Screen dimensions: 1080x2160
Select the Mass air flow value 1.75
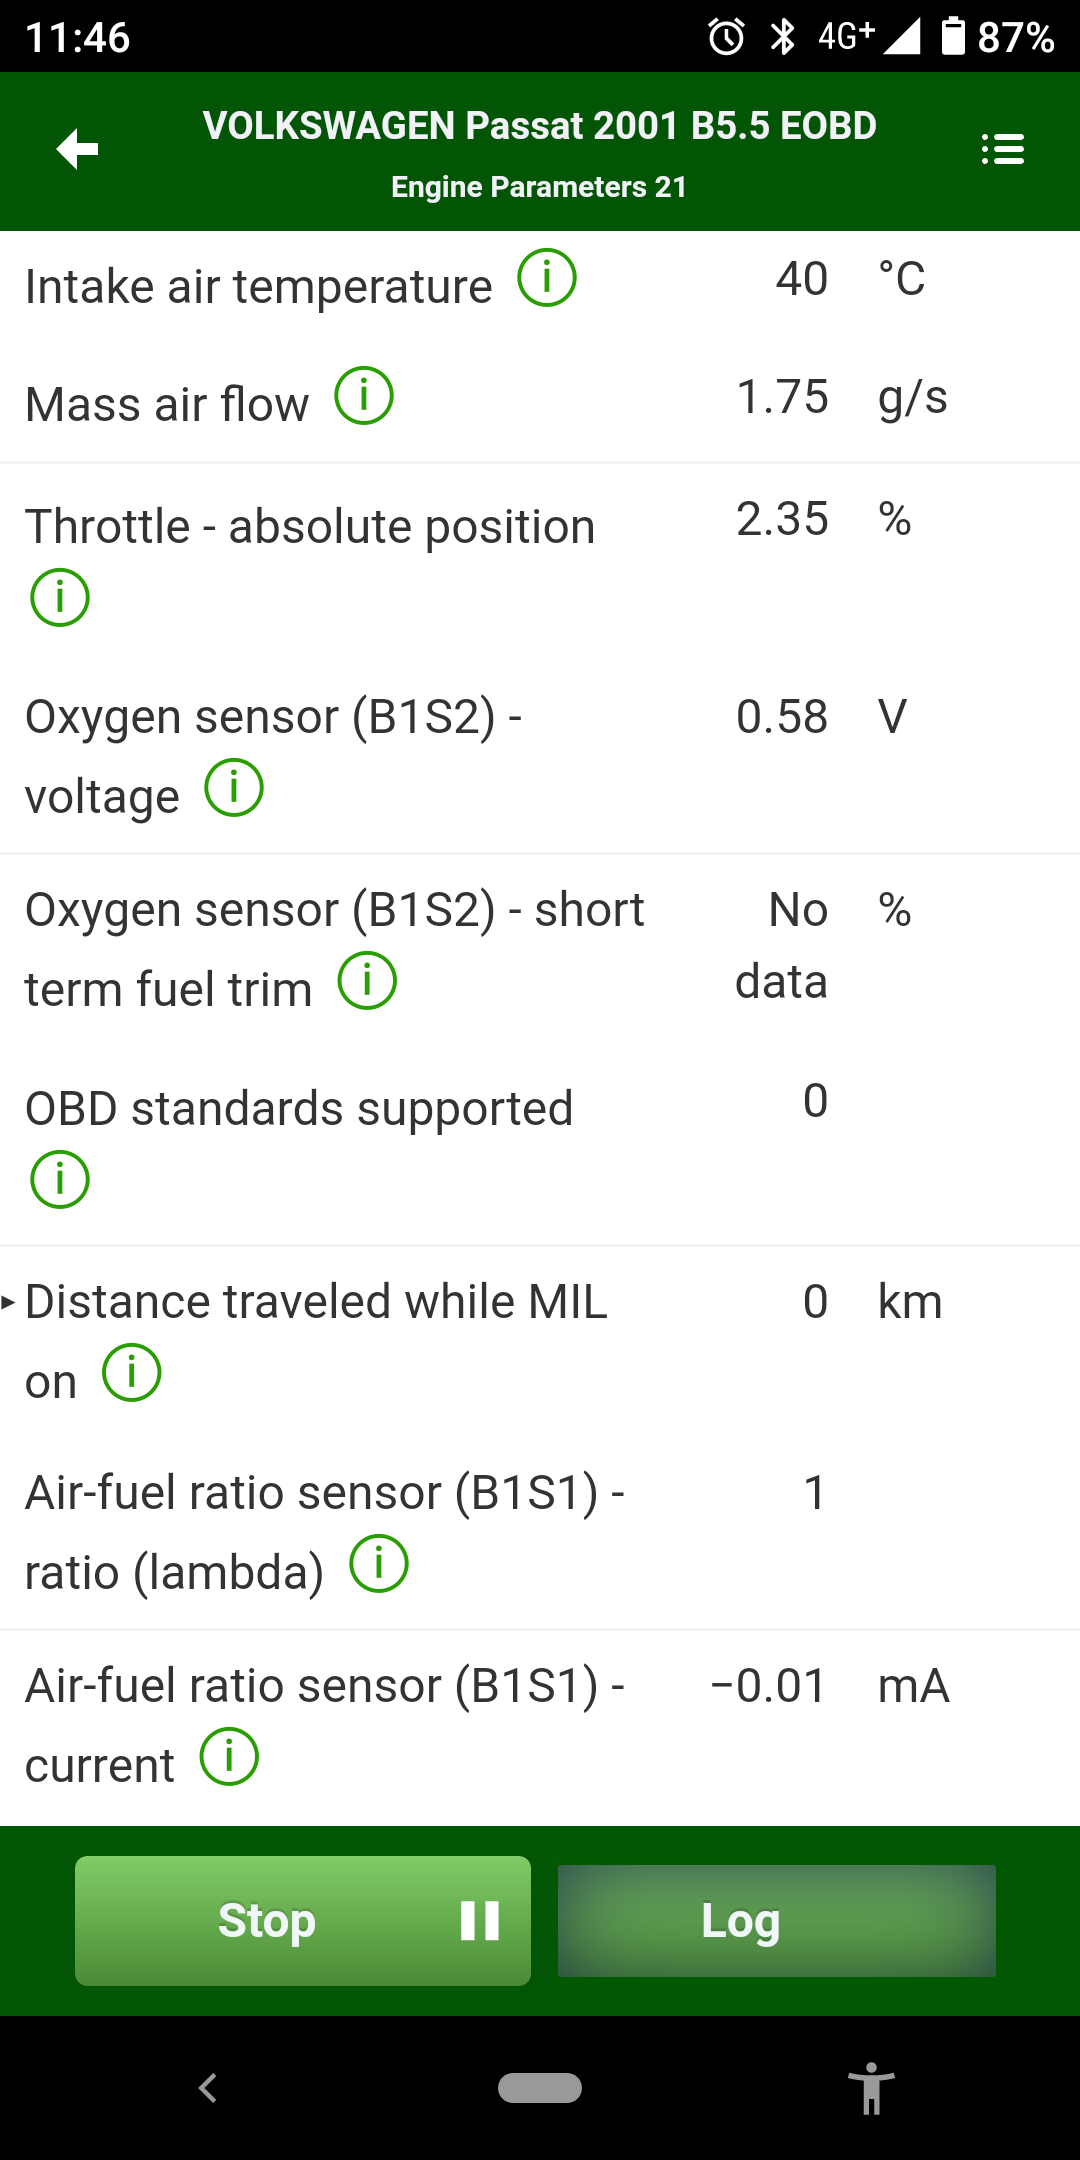(x=782, y=397)
